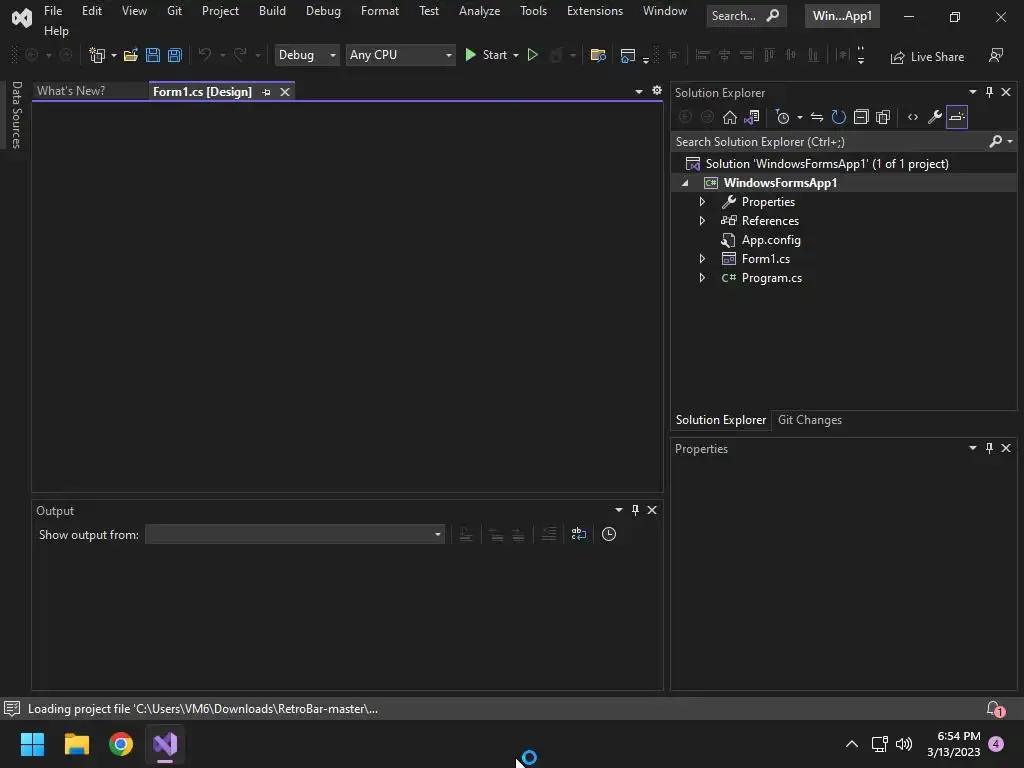Toggle Preview Selected Items icon
The height and width of the screenshot is (768, 1024).
(x=957, y=118)
